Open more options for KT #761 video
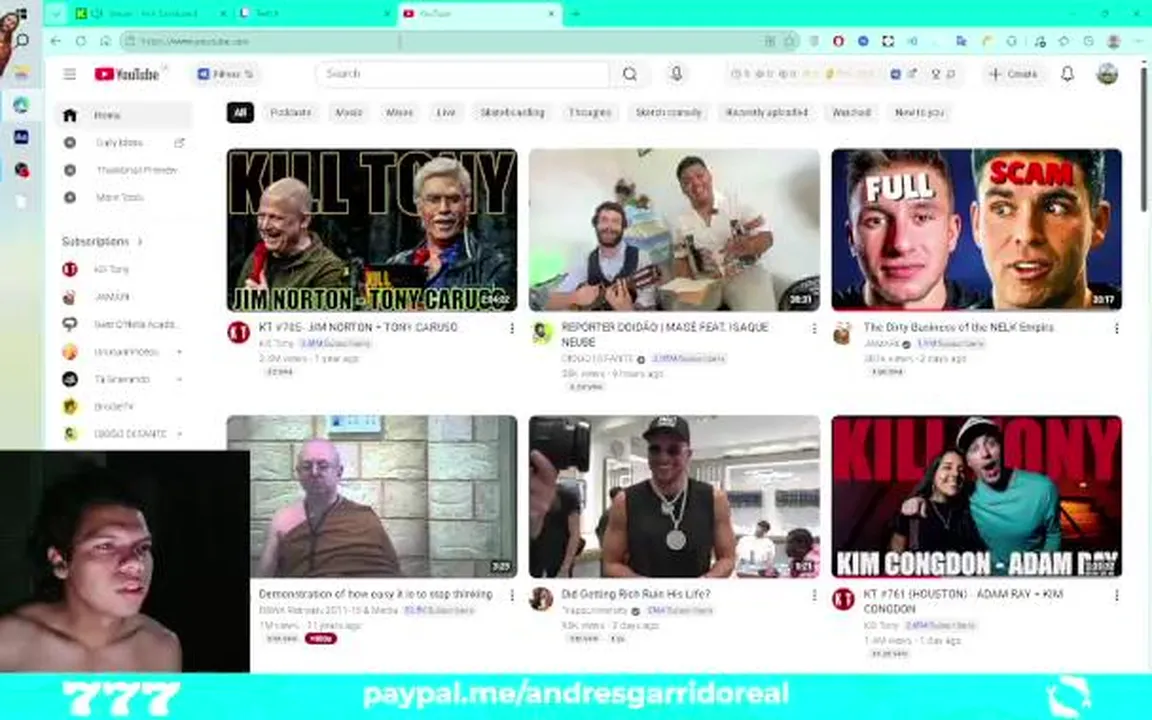This screenshot has height=720, width=1152. (x=1116, y=595)
